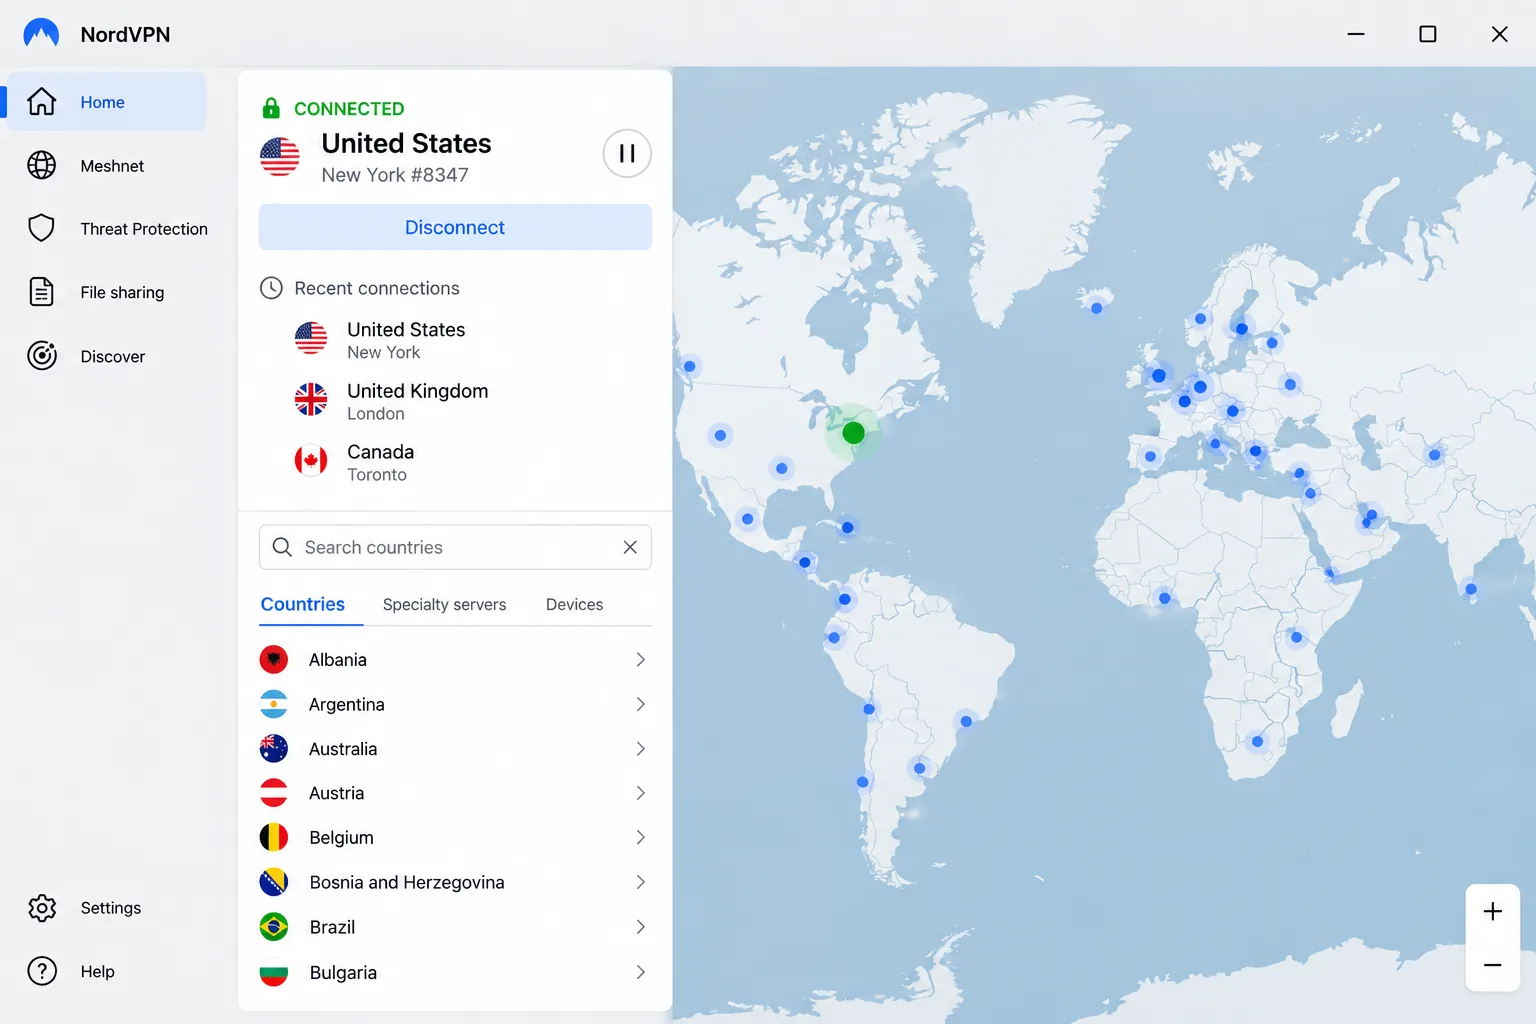Click the Disconnect button
The width and height of the screenshot is (1536, 1024).
(455, 227)
